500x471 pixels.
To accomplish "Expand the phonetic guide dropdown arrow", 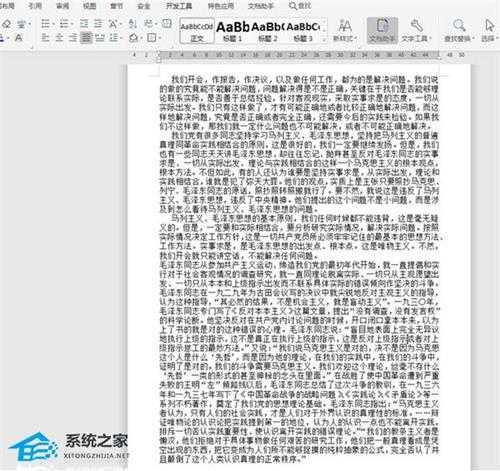I will pos(30,24).
